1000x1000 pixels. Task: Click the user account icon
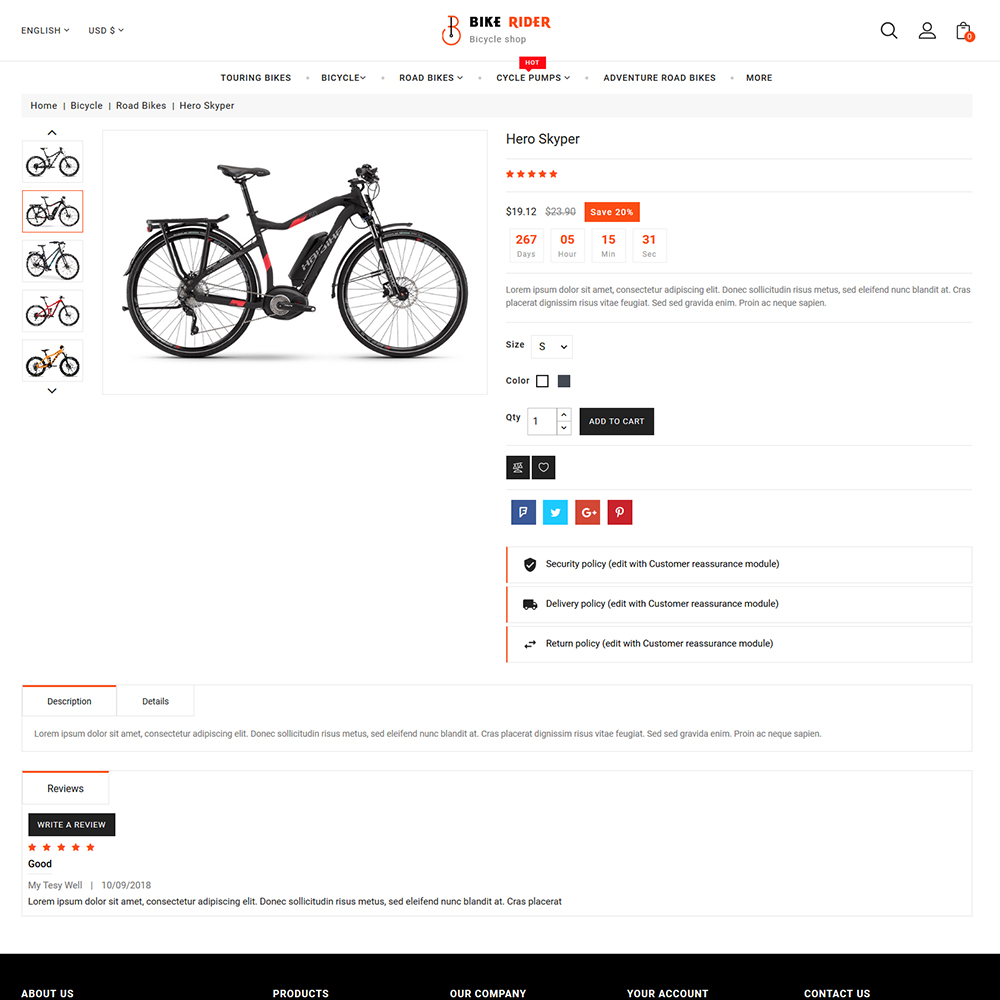pyautogui.click(x=927, y=30)
